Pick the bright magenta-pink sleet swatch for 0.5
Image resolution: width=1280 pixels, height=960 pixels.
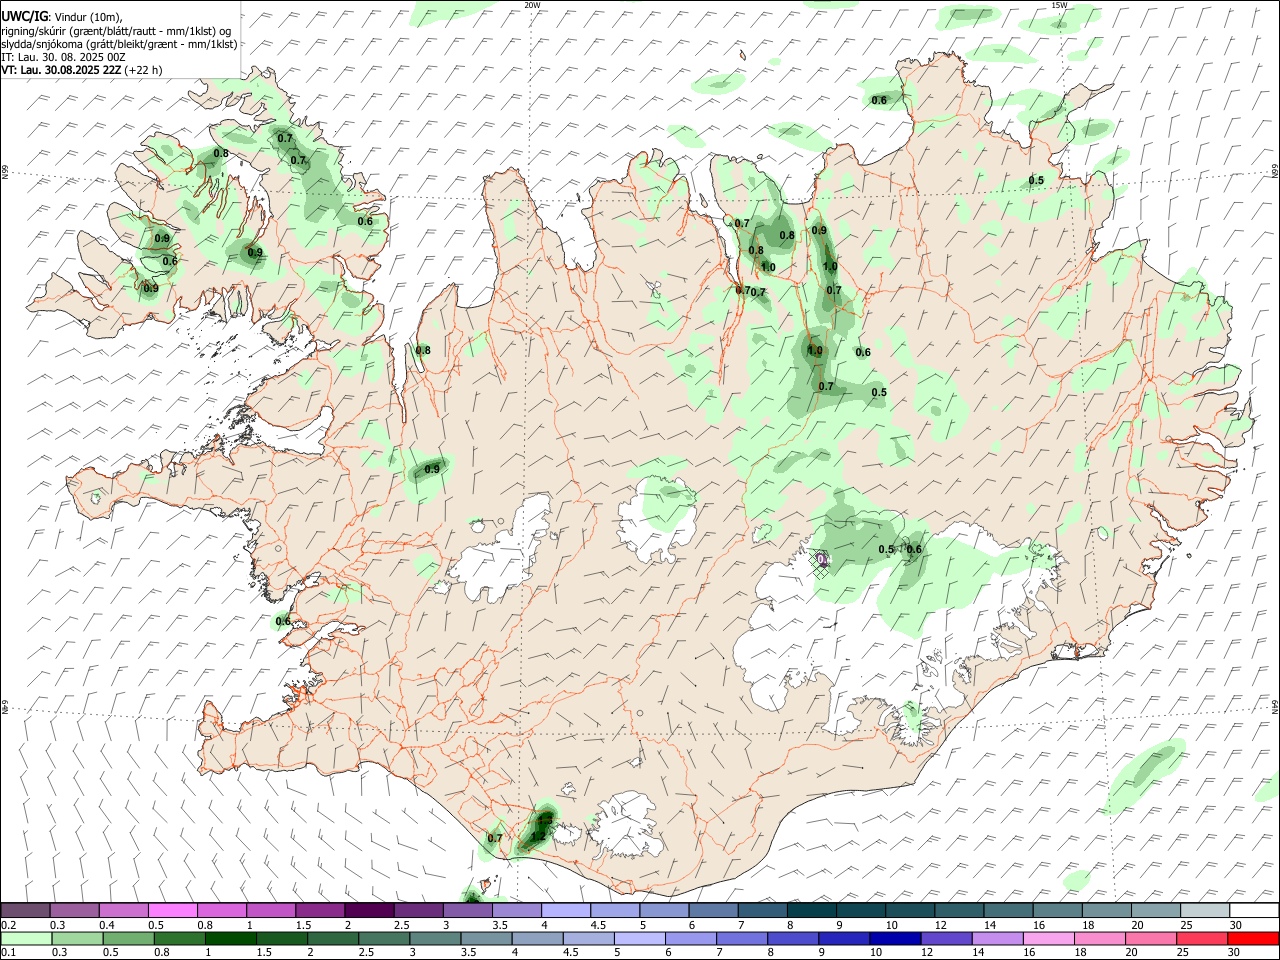pos(172,910)
